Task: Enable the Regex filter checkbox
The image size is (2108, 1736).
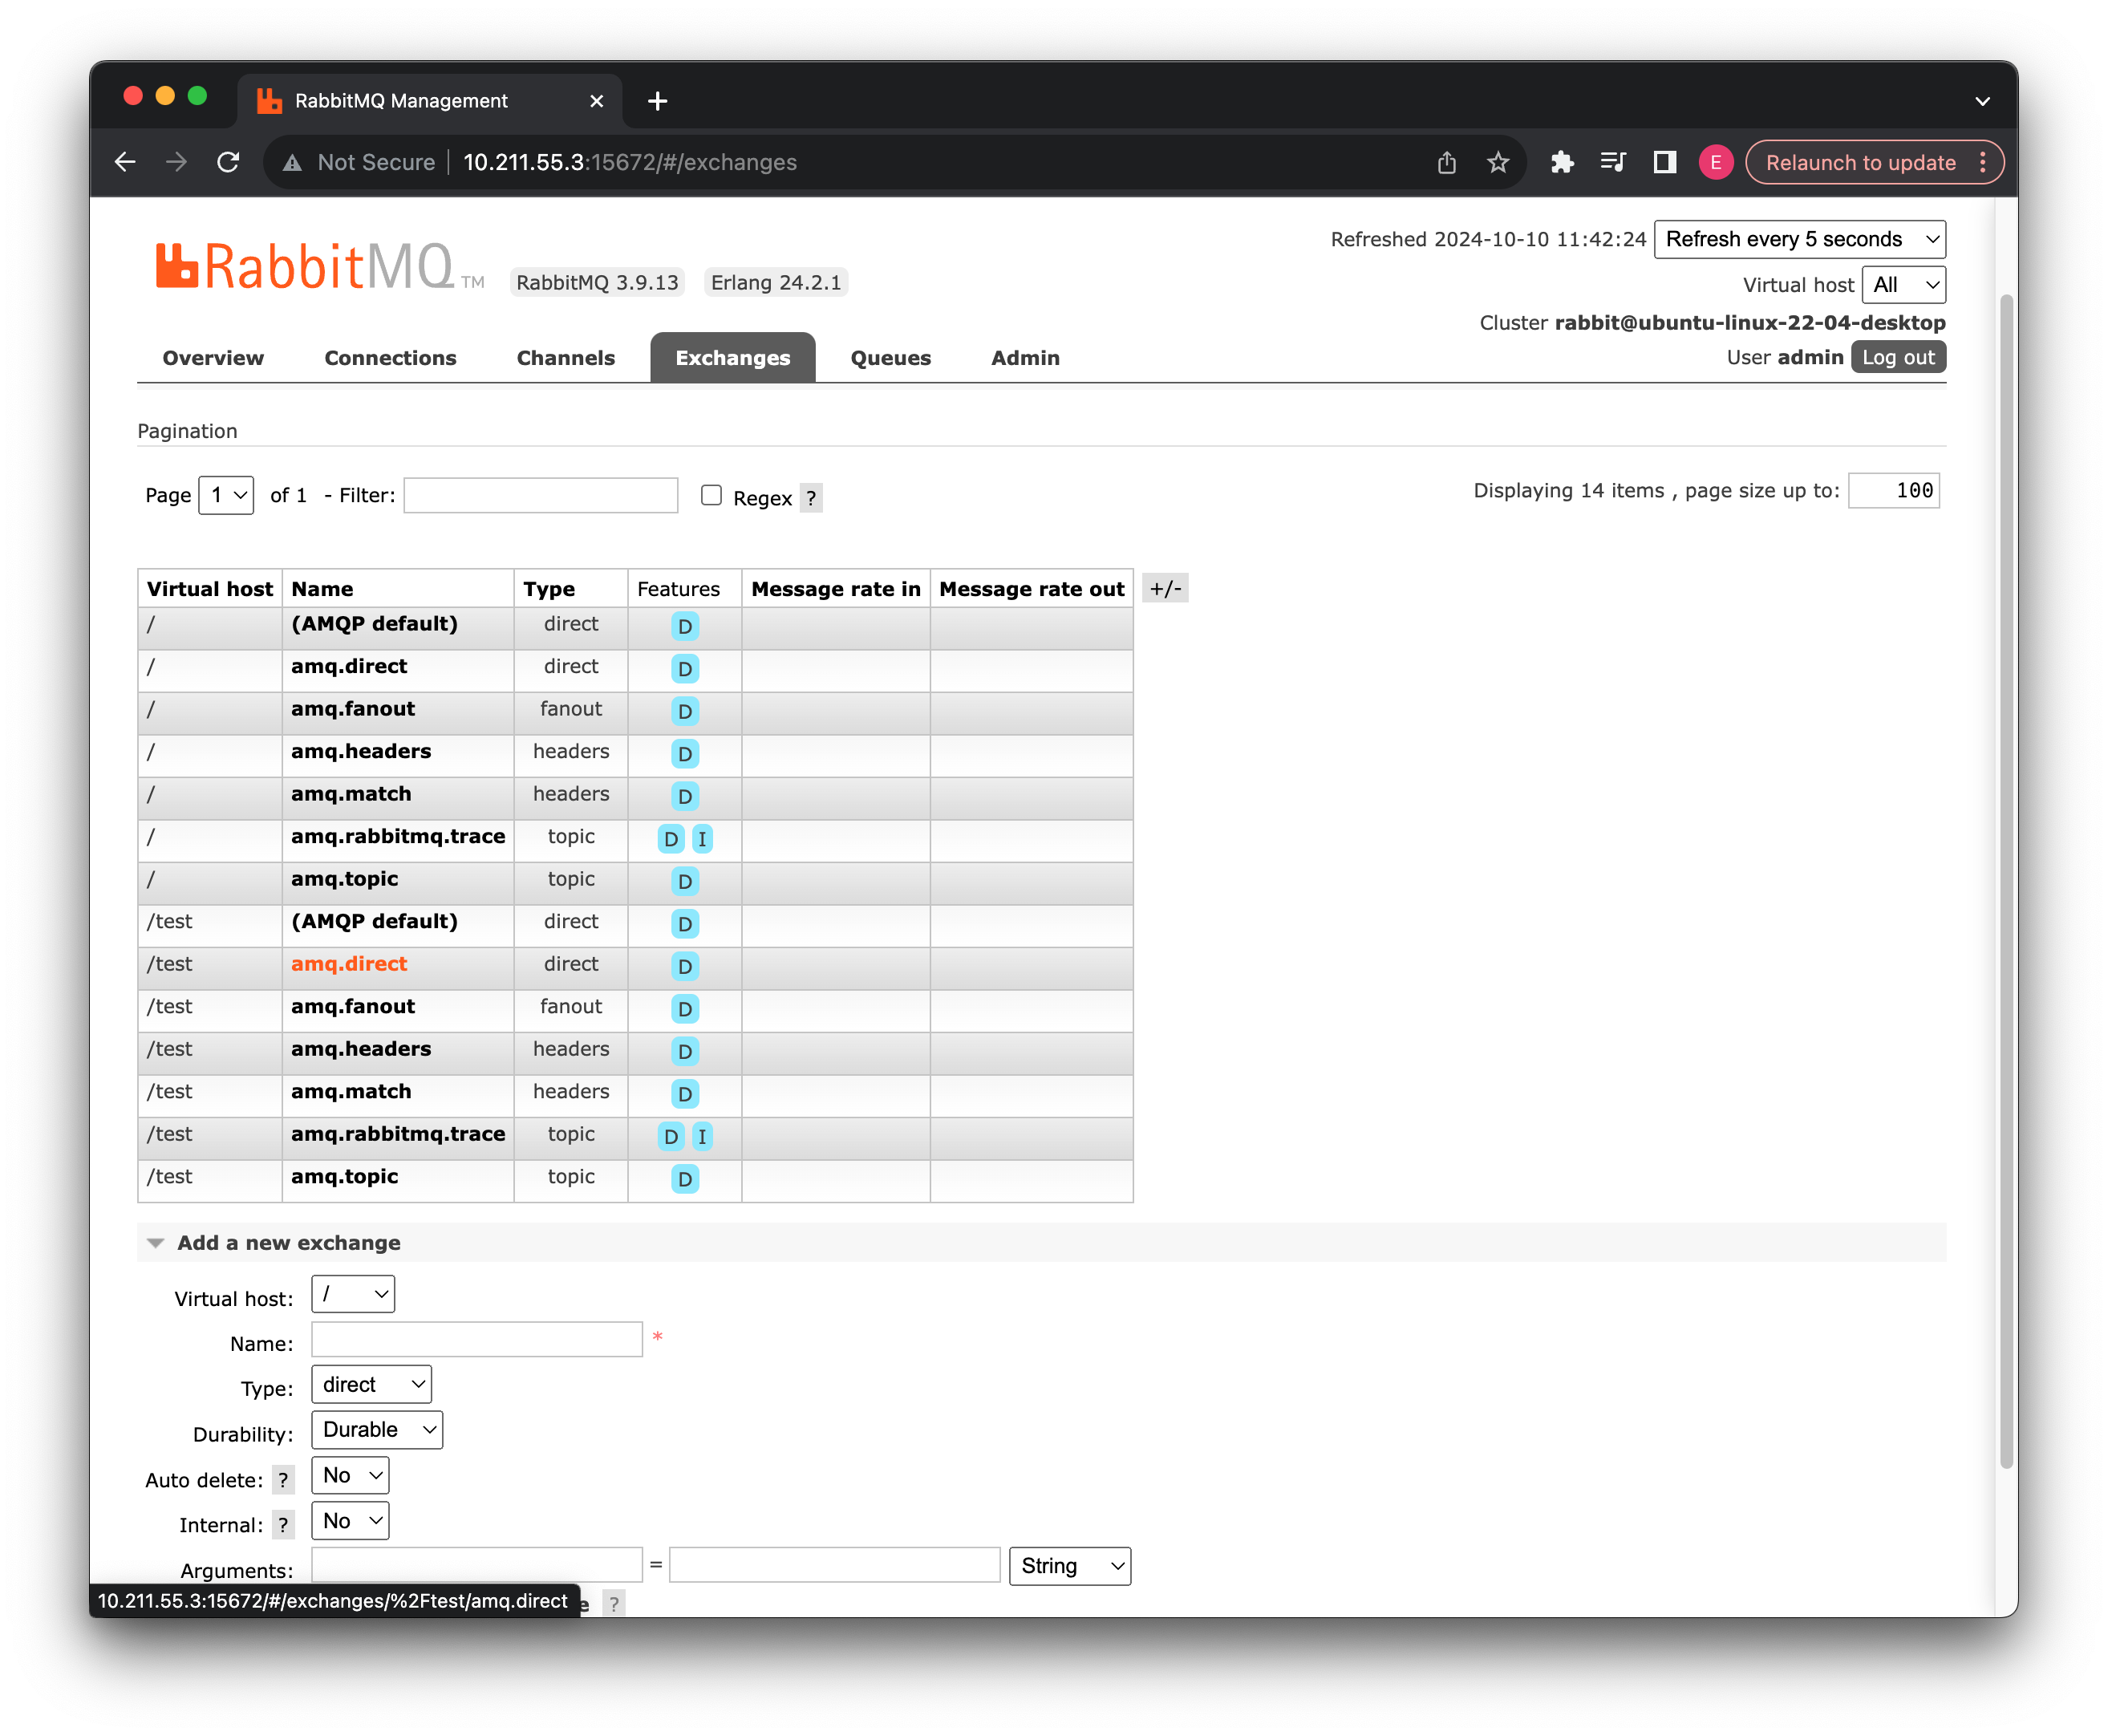Action: [711, 495]
